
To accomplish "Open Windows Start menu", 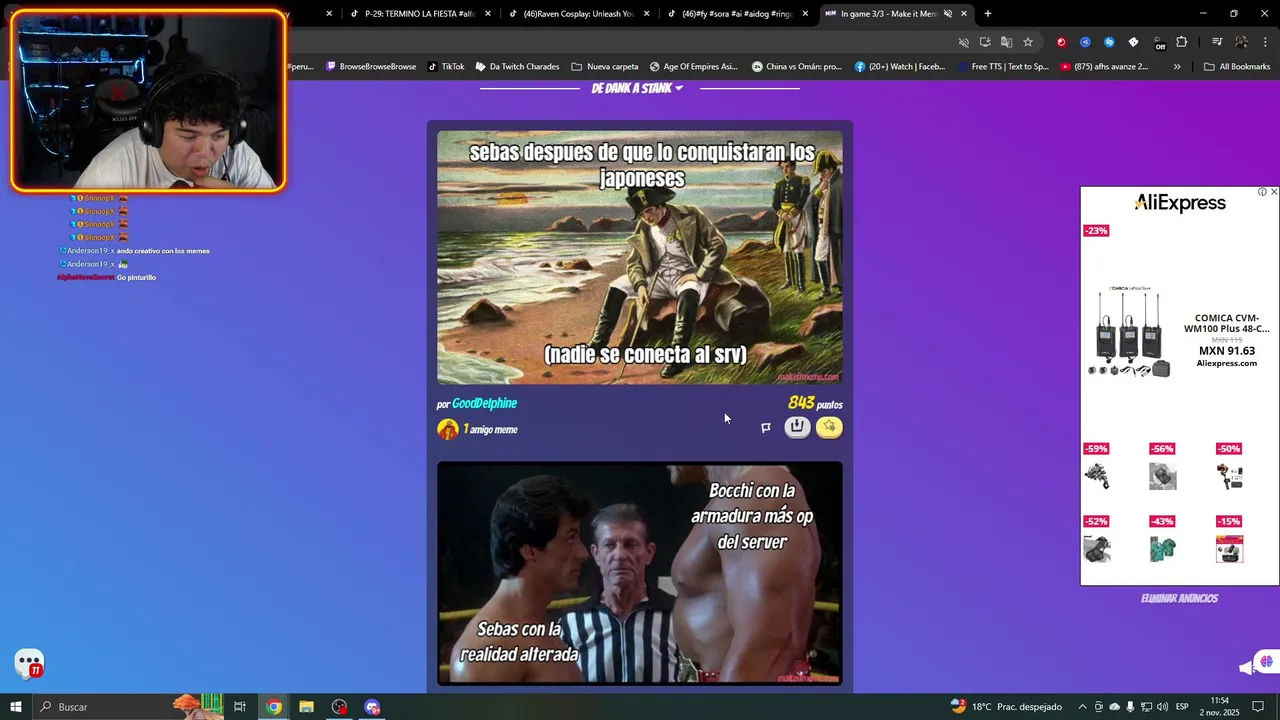I will click(x=16, y=707).
